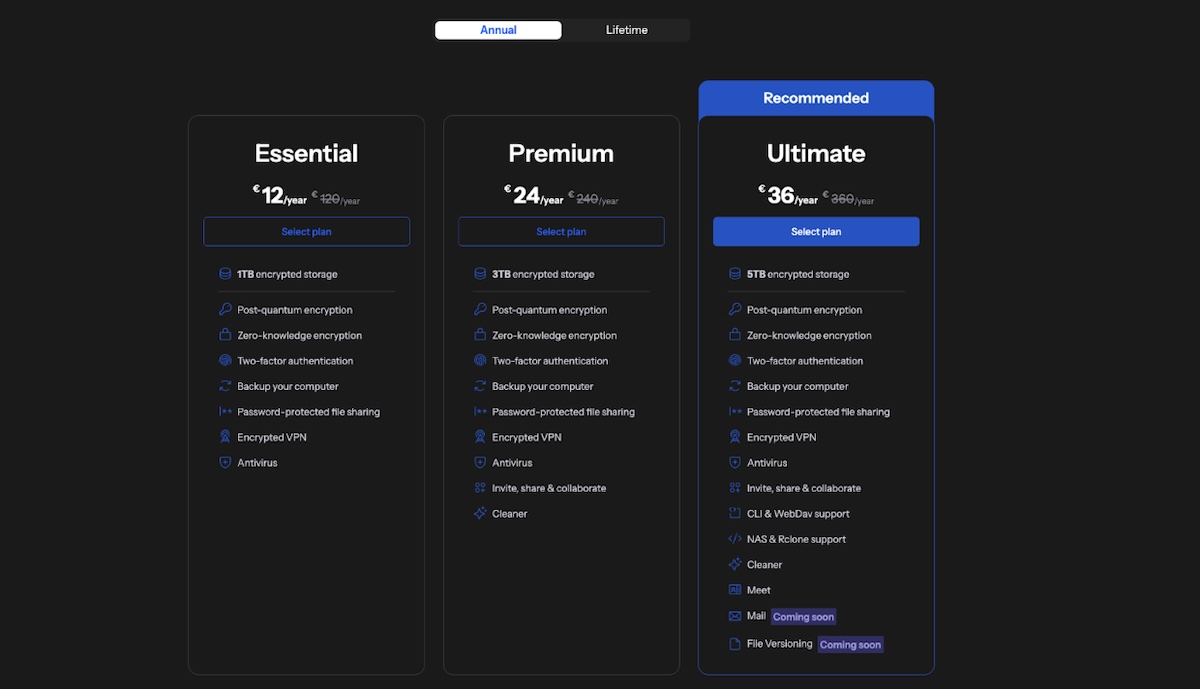
Task: Click Premium Backup your computer sync icon
Action: pyautogui.click(x=480, y=386)
